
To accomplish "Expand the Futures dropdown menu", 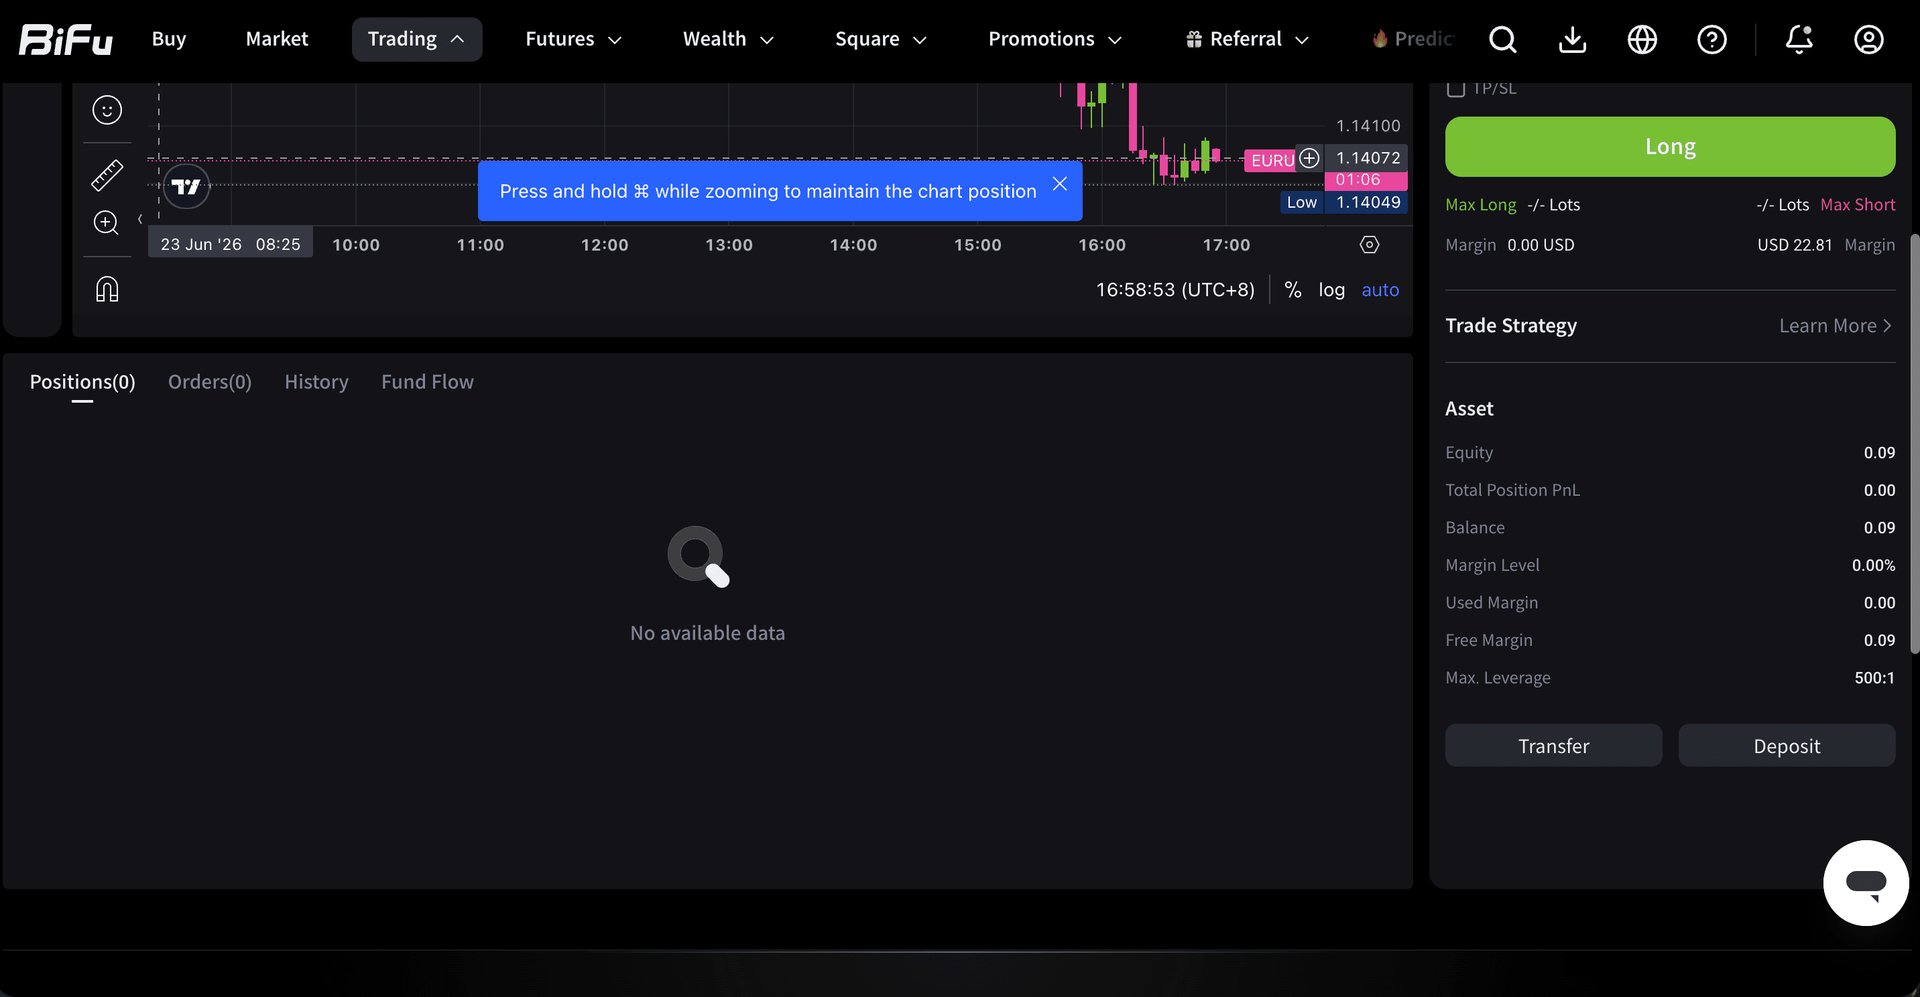I will (x=573, y=39).
